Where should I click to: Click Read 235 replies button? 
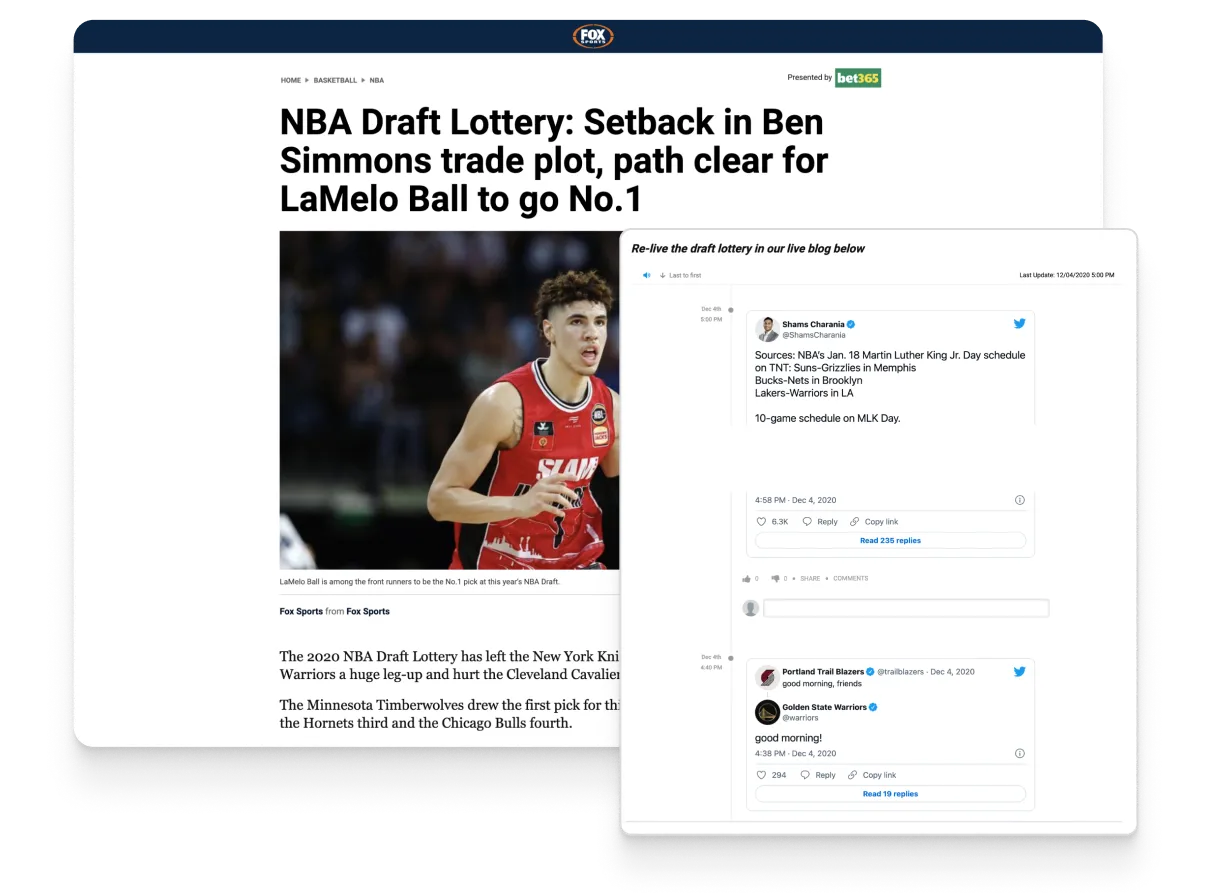pyautogui.click(x=890, y=540)
